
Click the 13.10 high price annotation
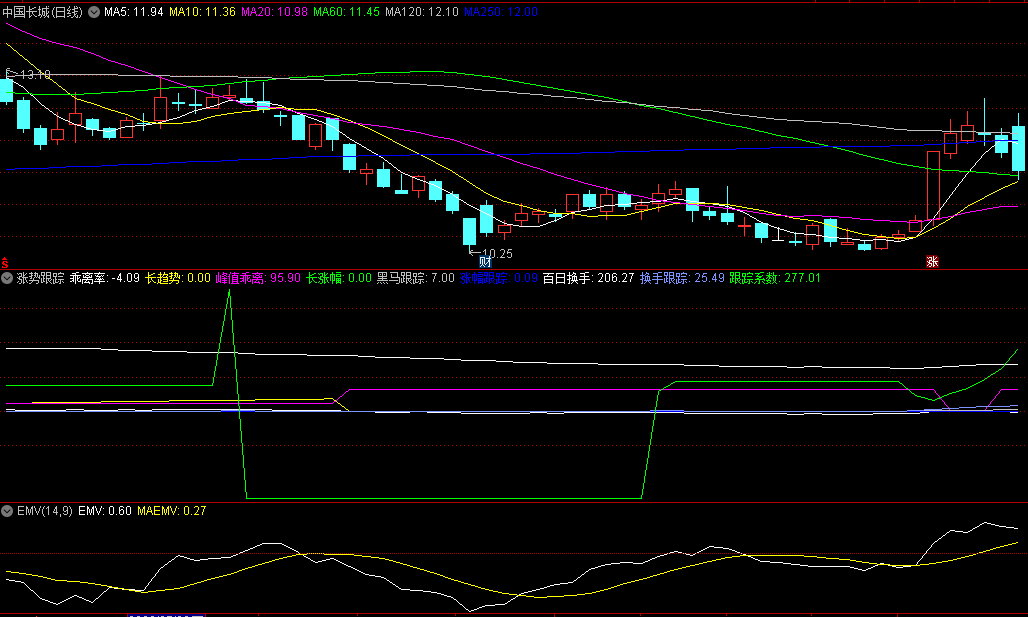click(x=35, y=75)
